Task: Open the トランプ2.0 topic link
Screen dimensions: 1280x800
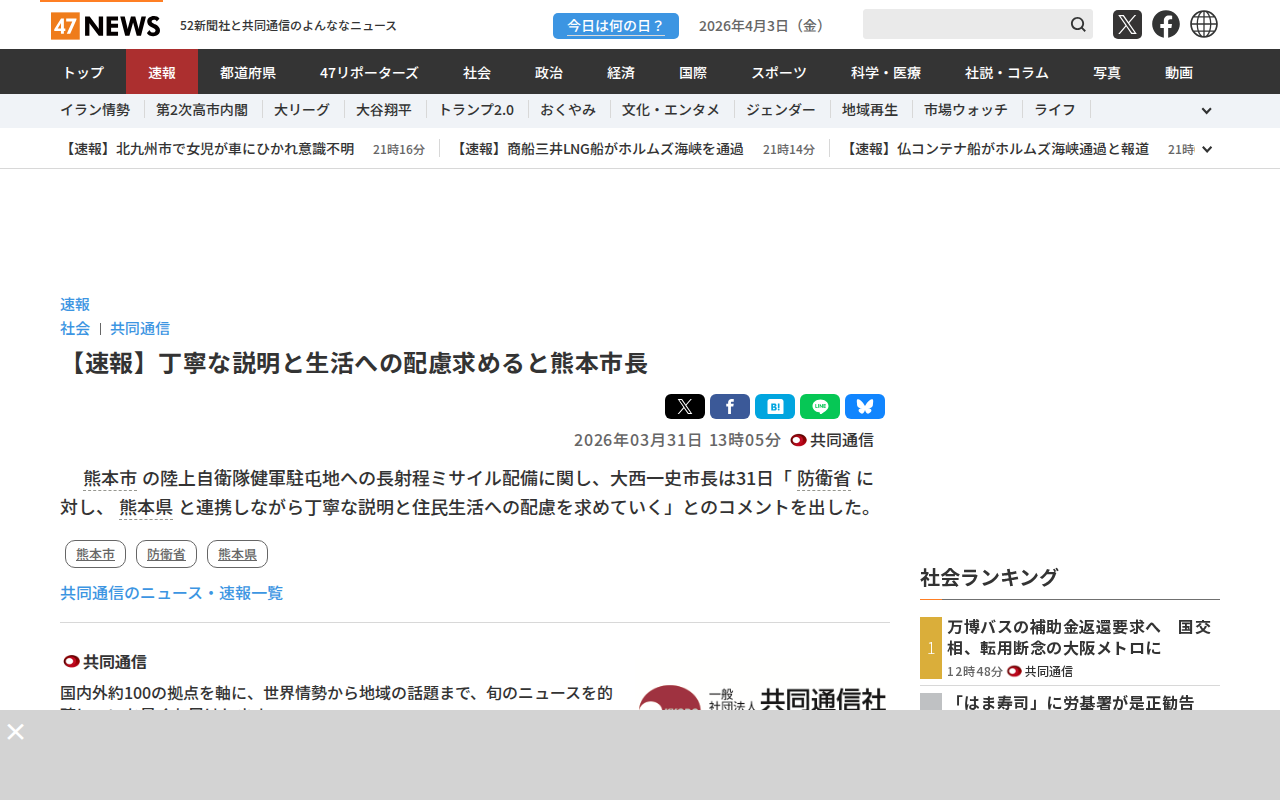Action: [x=476, y=110]
